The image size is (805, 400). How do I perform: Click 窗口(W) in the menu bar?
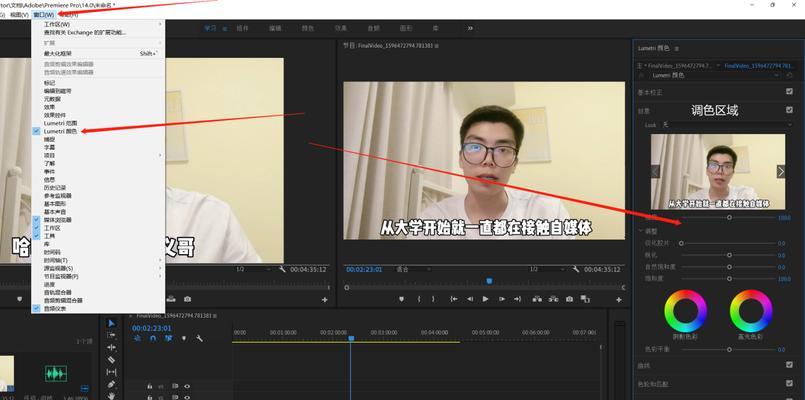(44, 15)
